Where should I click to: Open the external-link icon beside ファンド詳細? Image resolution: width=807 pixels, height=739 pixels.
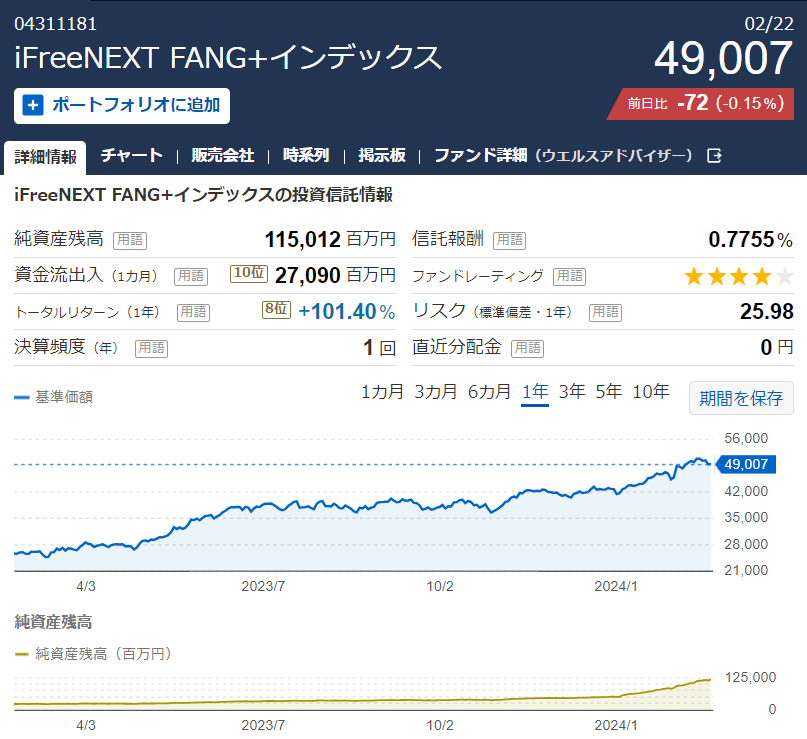pyautogui.click(x=714, y=155)
